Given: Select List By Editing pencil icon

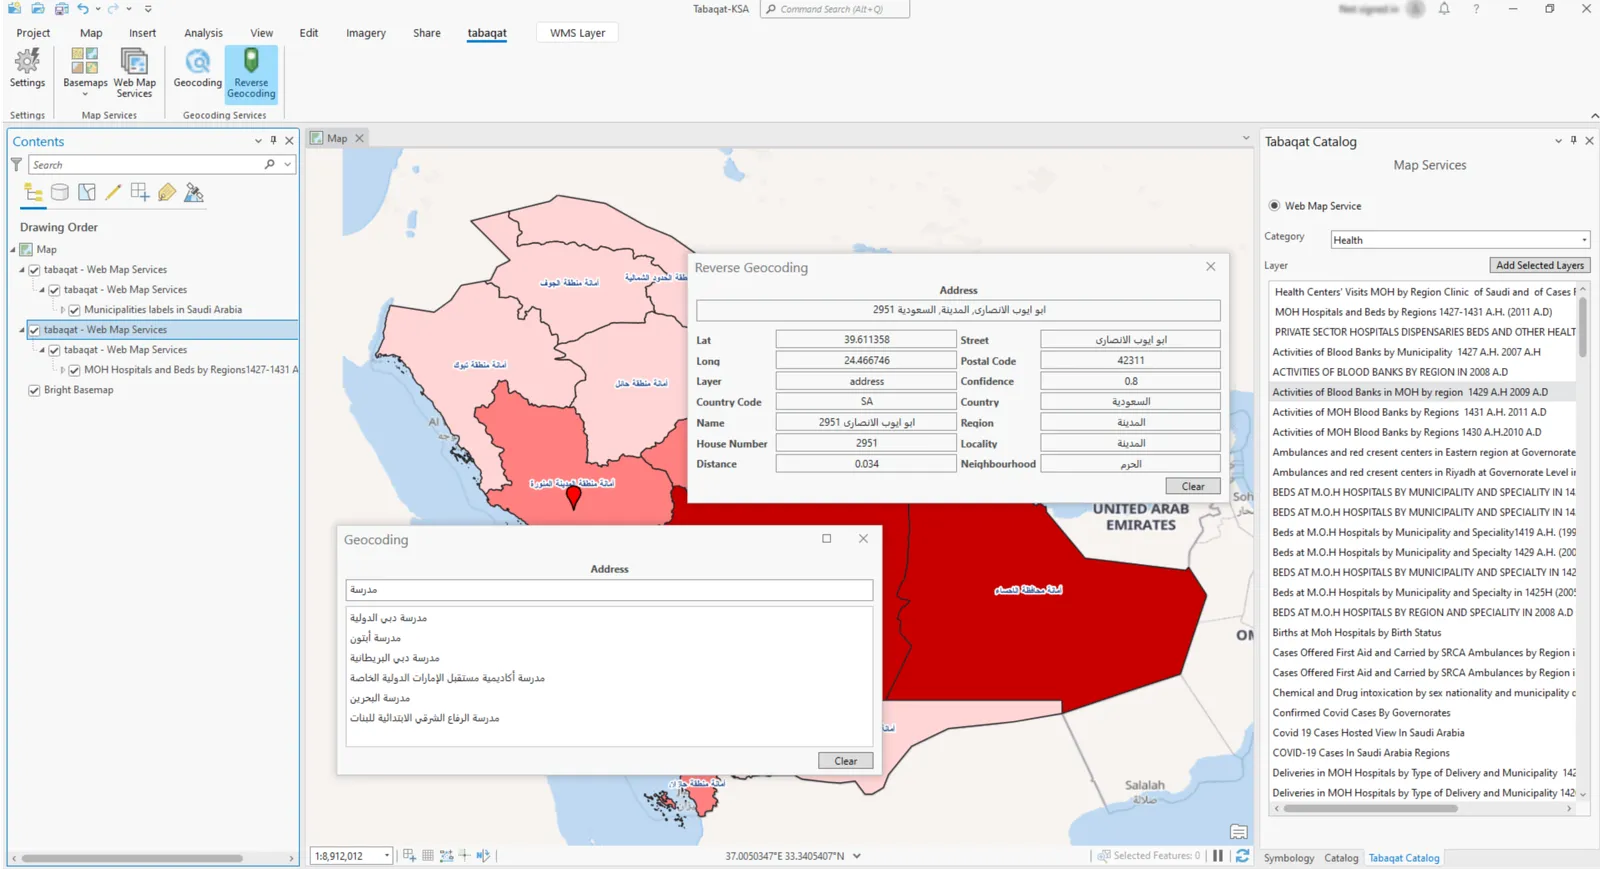Looking at the screenshot, I should pos(113,193).
